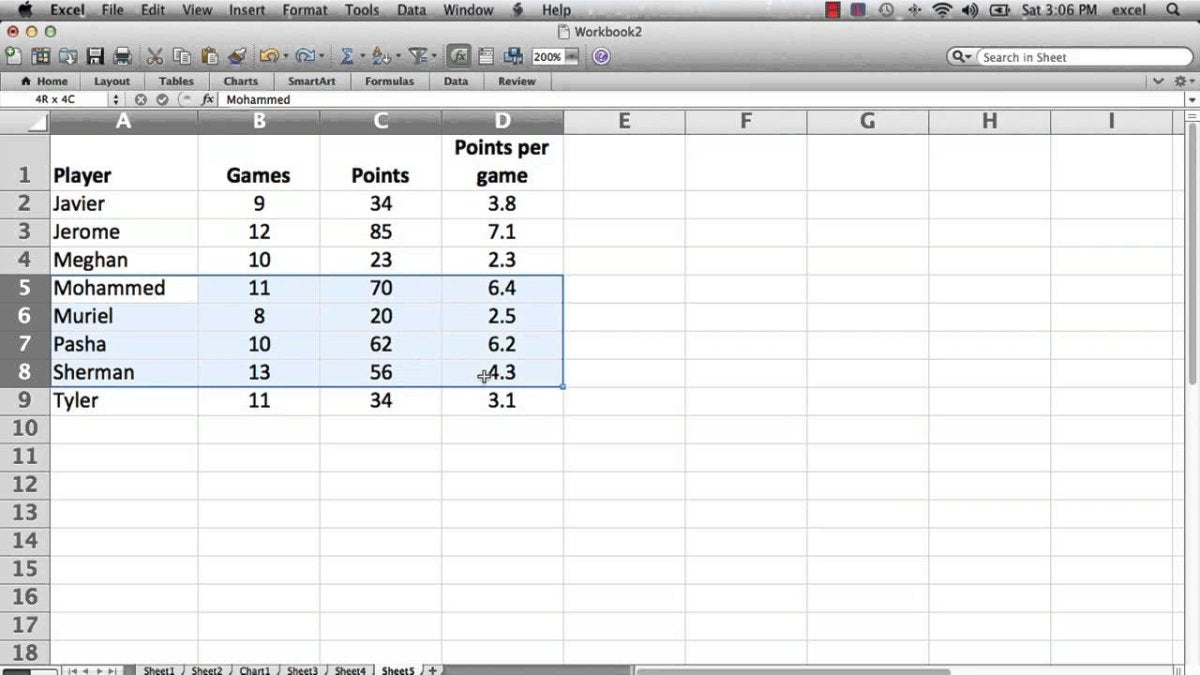
Task: Select the cell with value 85
Action: [380, 232]
